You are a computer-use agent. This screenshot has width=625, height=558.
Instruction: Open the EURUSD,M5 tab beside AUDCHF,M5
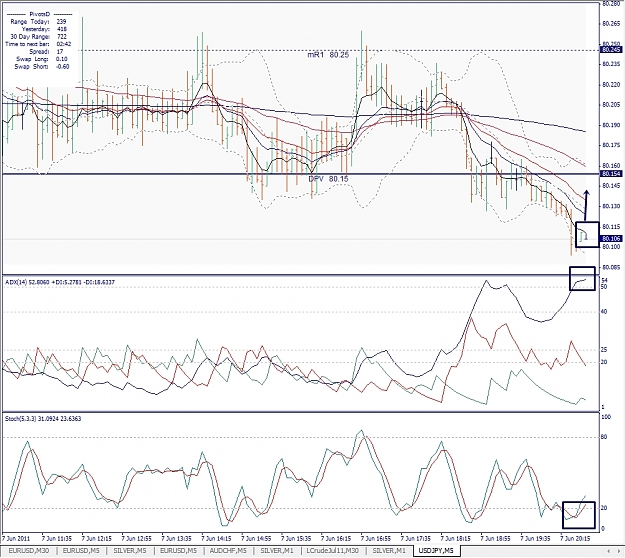click(x=178, y=550)
